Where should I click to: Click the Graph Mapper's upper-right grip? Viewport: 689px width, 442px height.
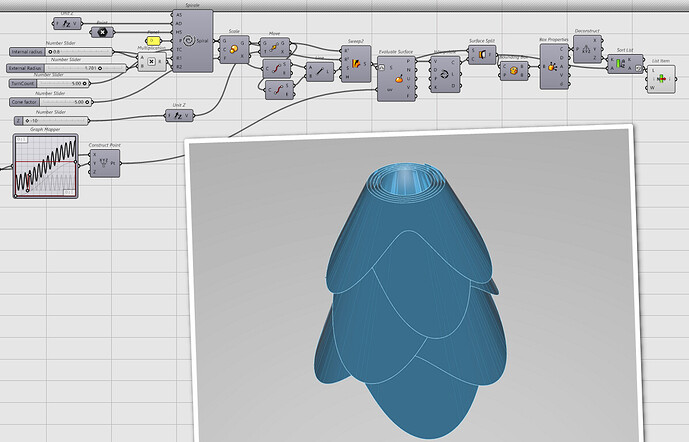tap(77, 162)
